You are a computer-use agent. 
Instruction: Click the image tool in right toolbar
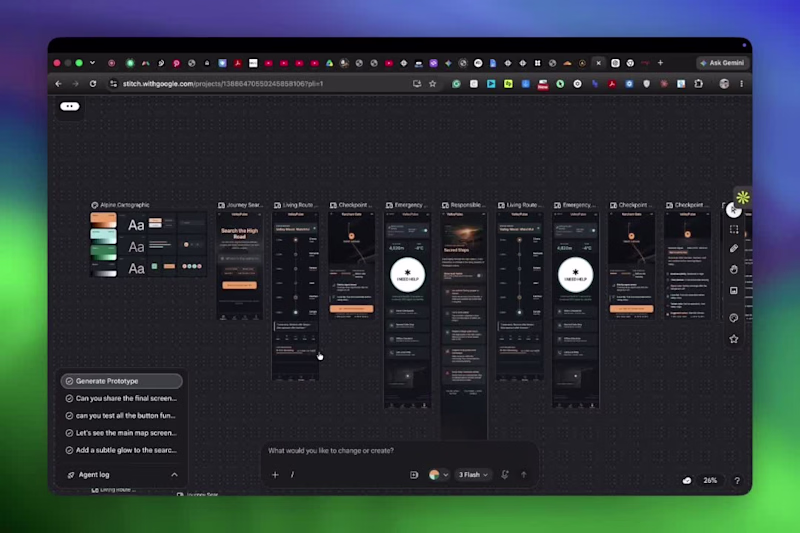coord(734,290)
